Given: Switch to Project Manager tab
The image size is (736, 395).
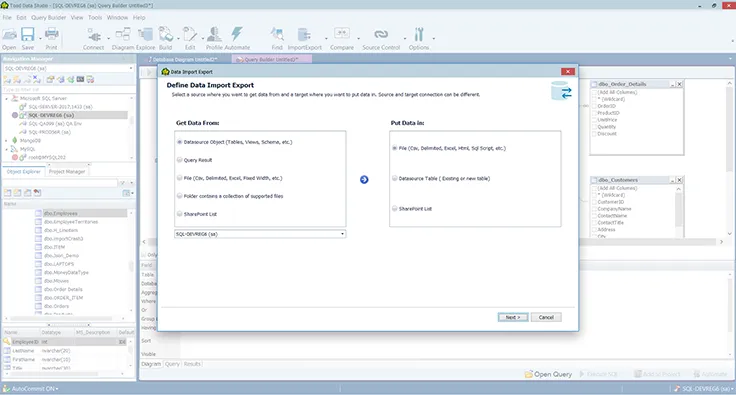Looking at the screenshot, I should click(x=67, y=172).
